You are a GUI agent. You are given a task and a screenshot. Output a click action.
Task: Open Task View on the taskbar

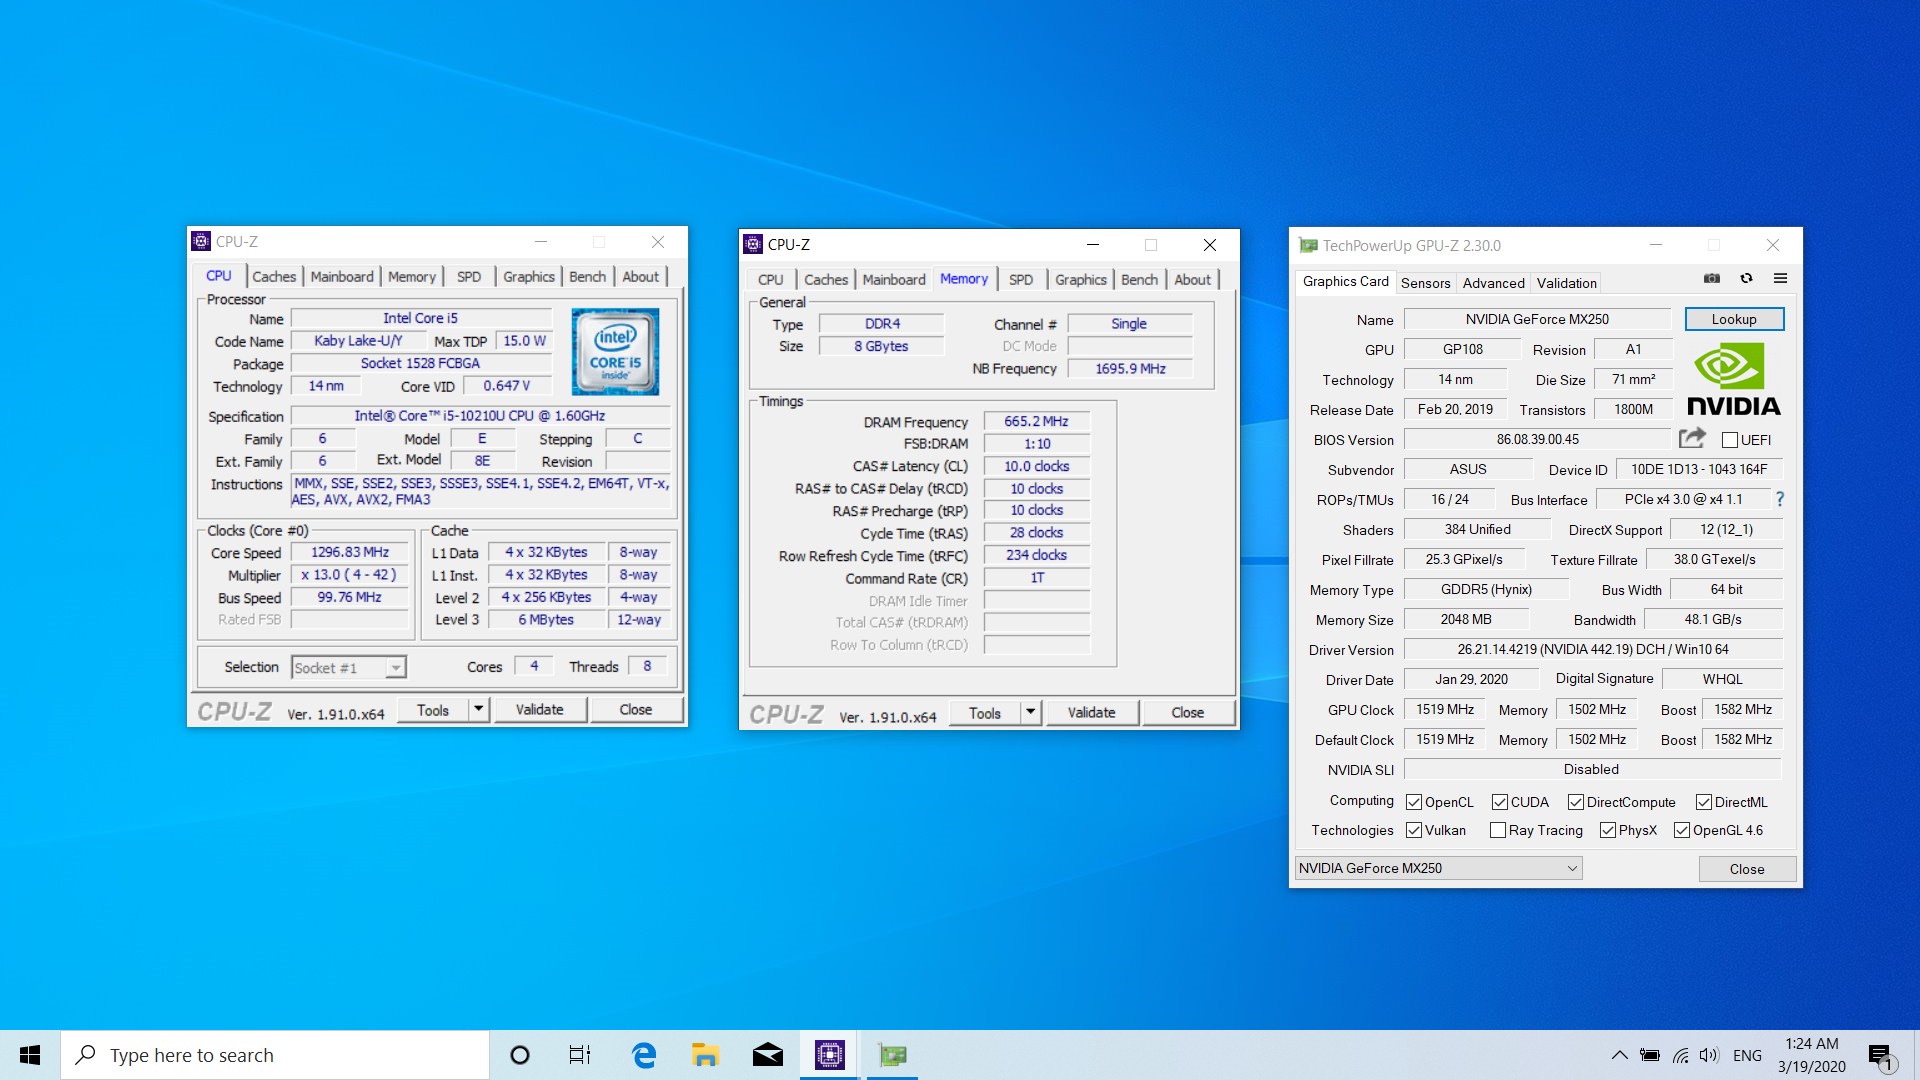click(x=580, y=1055)
